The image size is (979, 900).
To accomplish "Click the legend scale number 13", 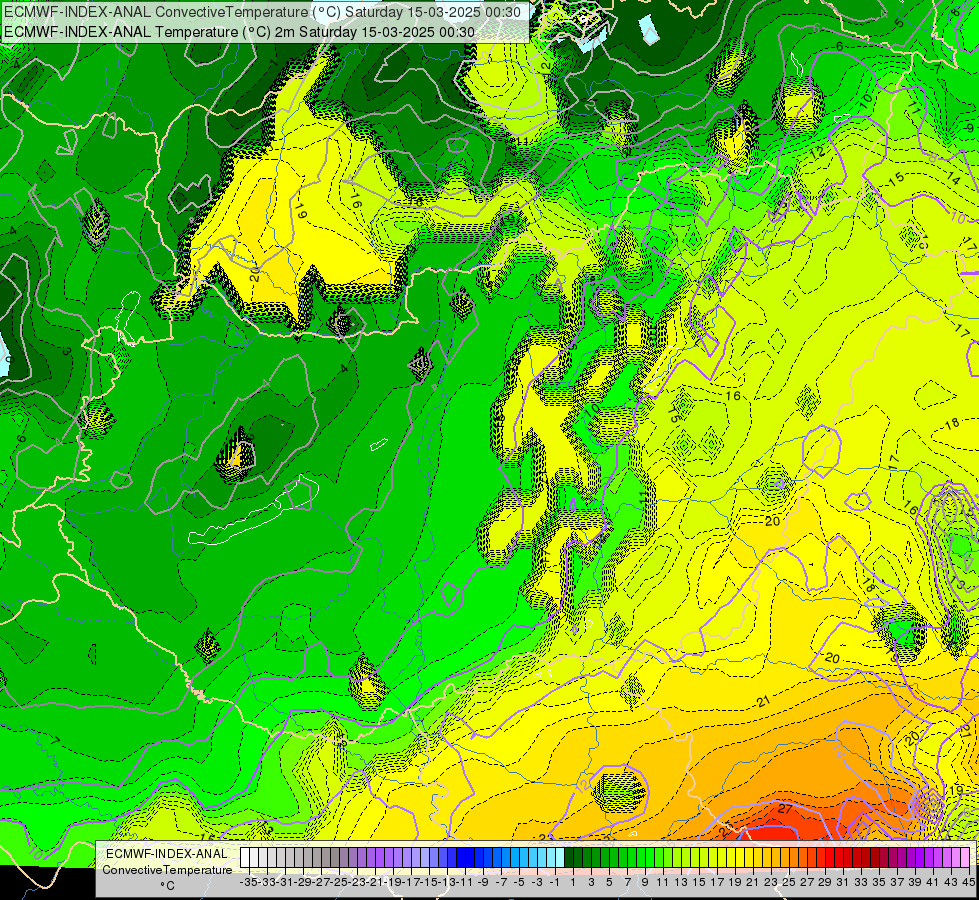I will (x=681, y=882).
